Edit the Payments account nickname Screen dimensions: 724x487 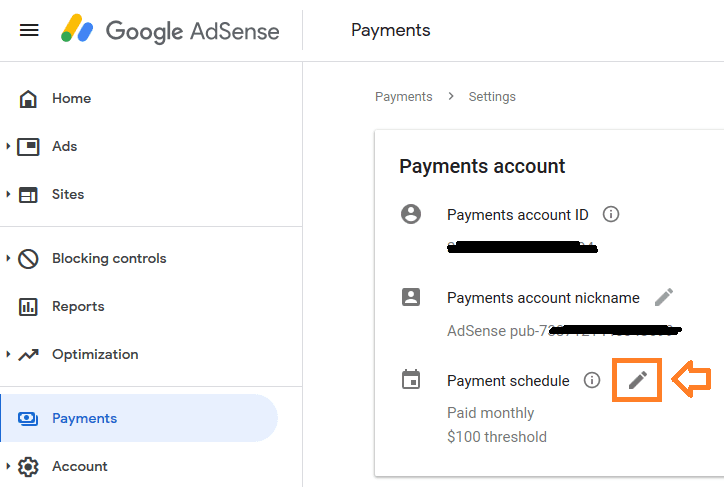coord(664,297)
